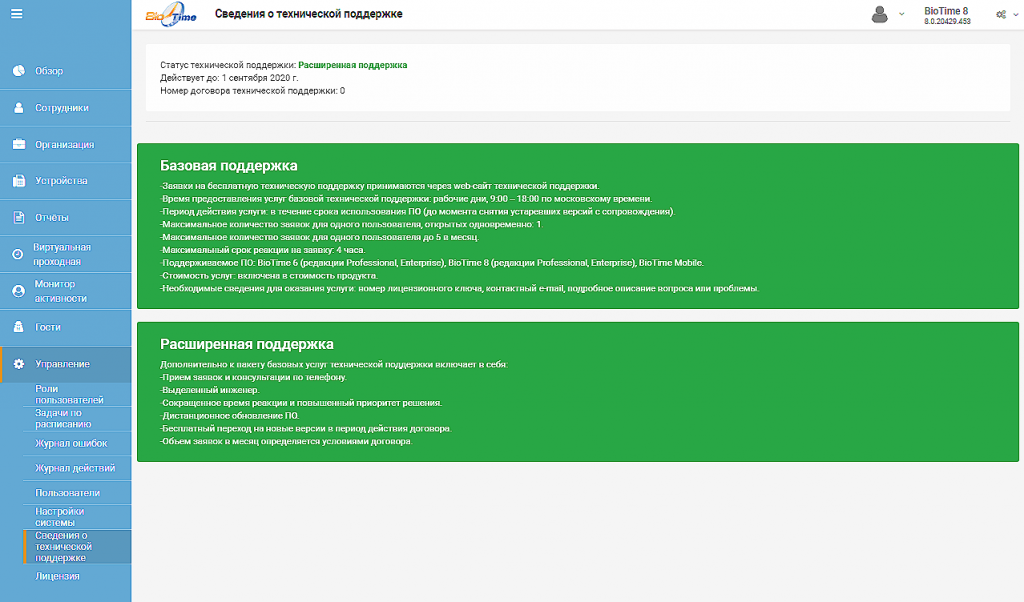Select Сведения о технической поддержке submenu item

tap(77, 547)
